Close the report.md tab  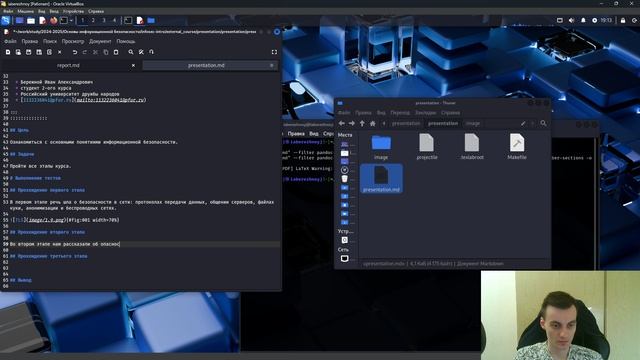click(133, 65)
